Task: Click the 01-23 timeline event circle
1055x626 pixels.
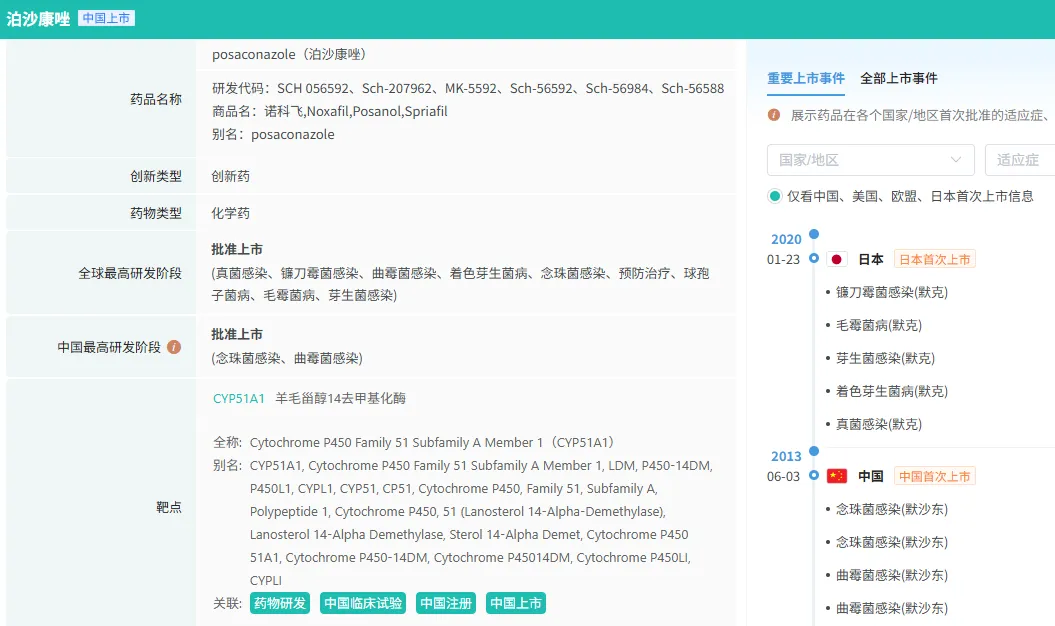Action: coord(814,259)
